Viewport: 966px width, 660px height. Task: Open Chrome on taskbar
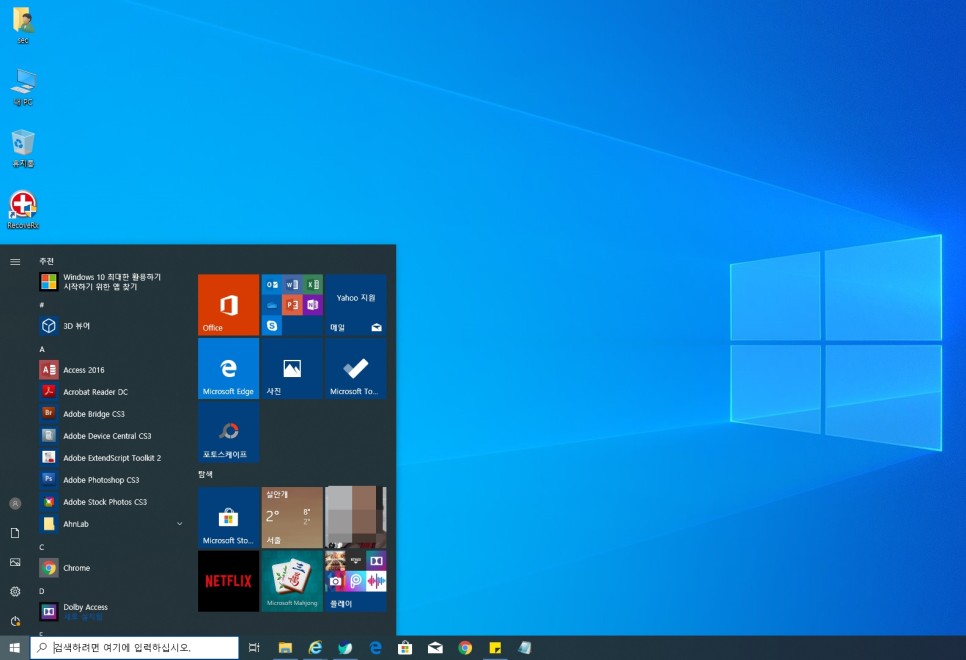(x=465, y=648)
